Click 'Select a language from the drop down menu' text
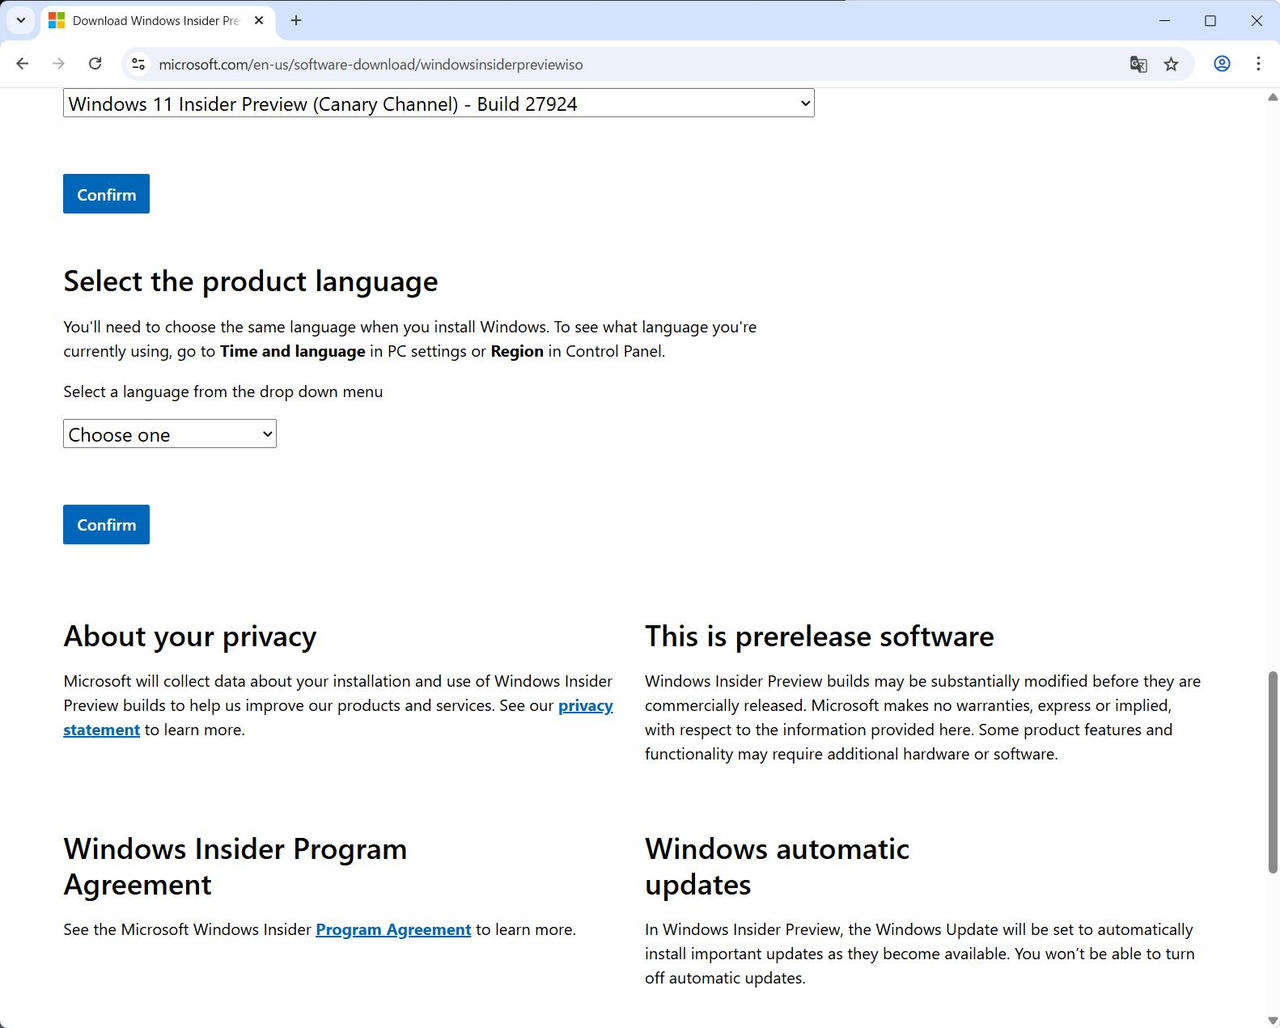The width and height of the screenshot is (1280, 1028). pyautogui.click(x=223, y=392)
